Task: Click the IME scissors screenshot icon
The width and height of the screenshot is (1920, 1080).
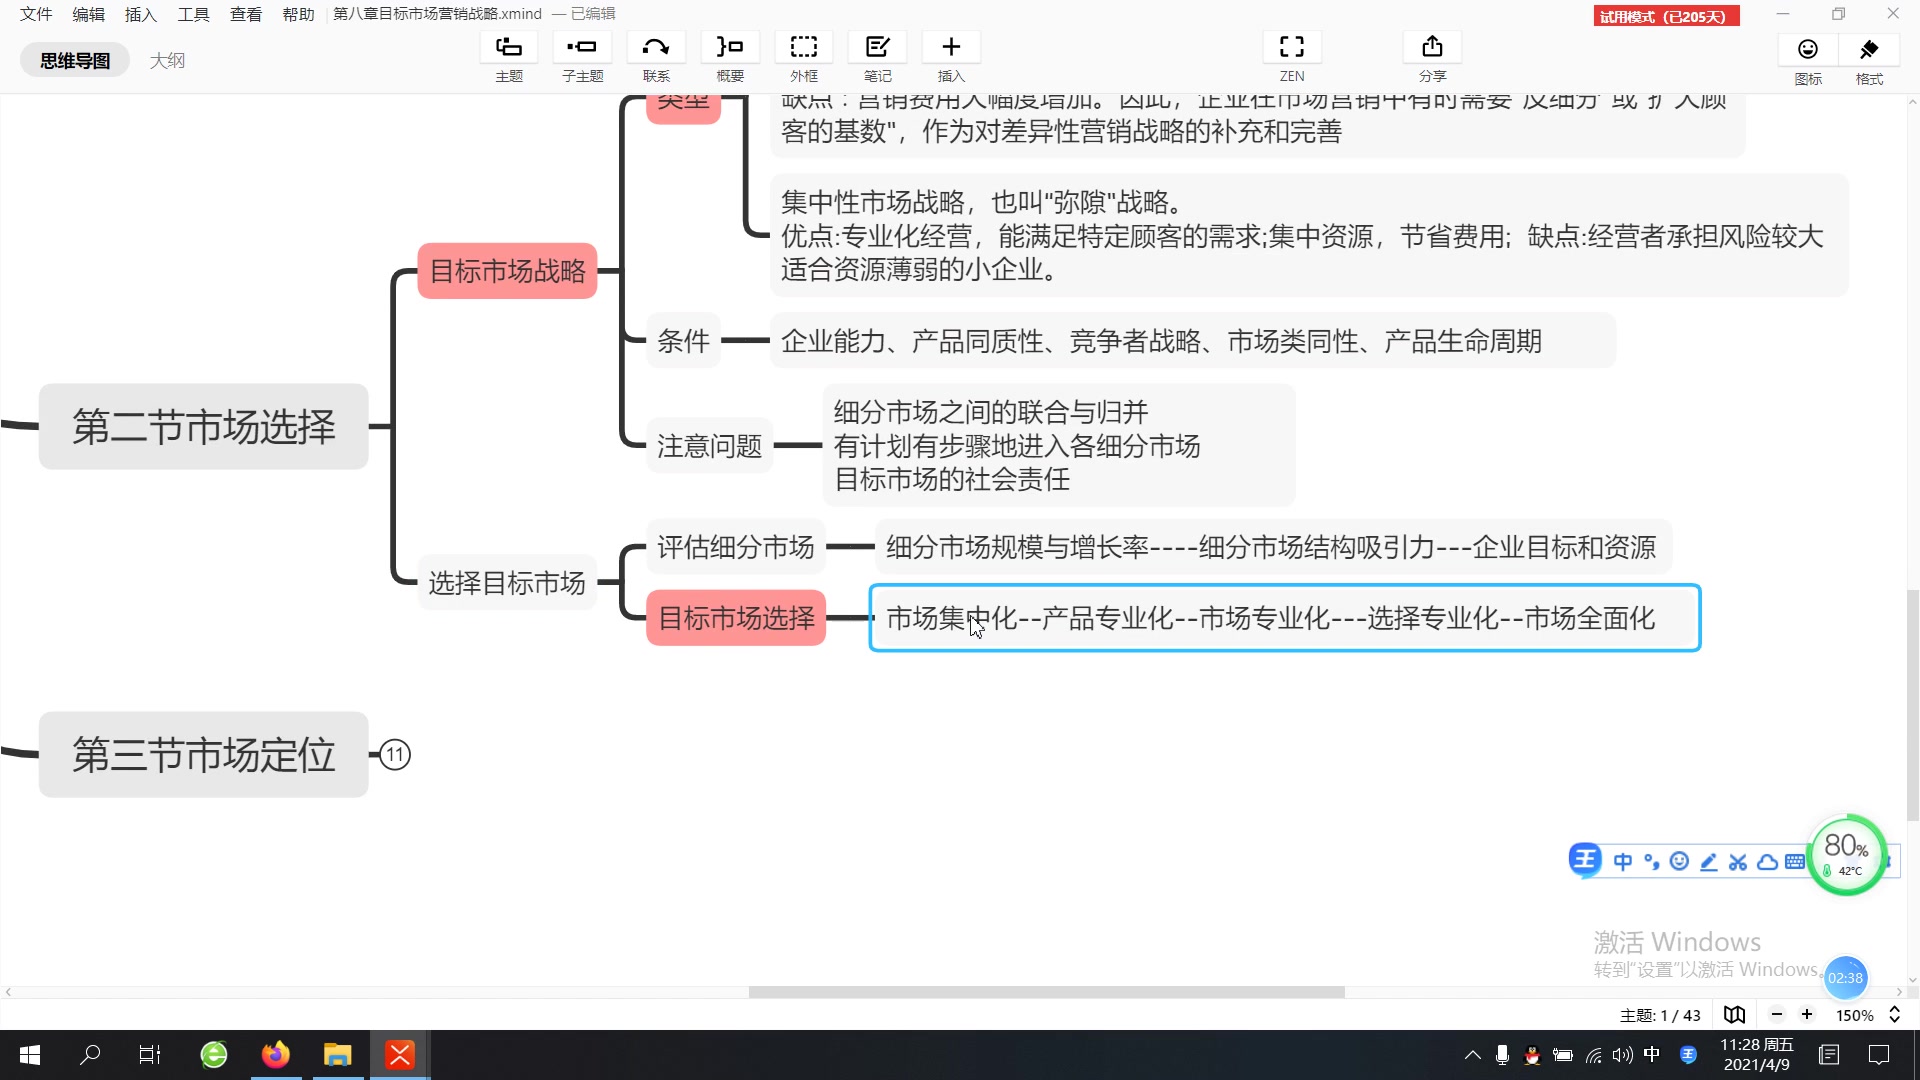Action: click(1738, 862)
